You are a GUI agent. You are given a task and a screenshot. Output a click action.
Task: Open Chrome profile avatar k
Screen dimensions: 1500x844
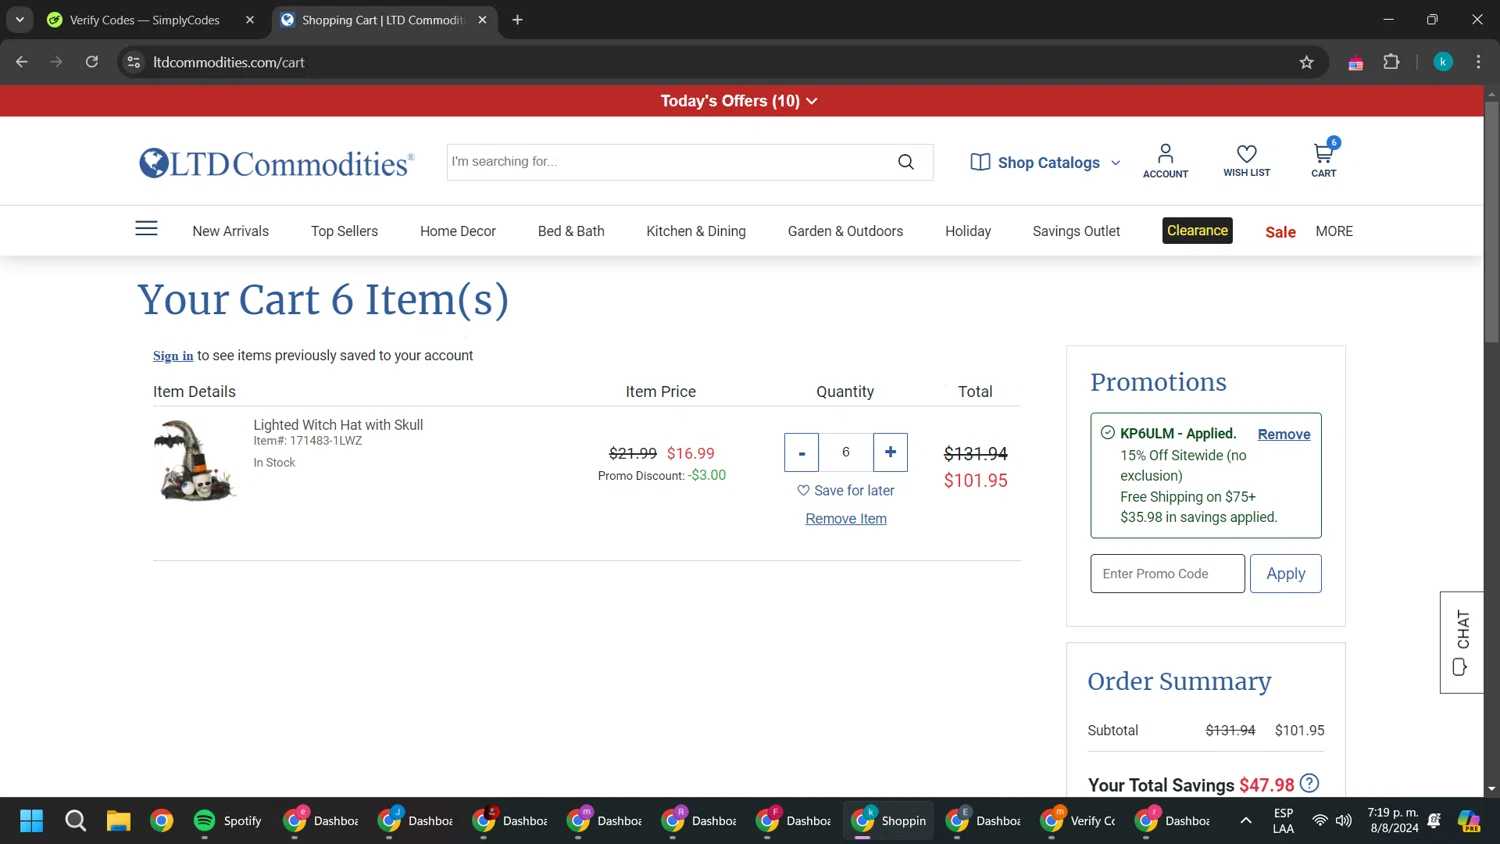1443,62
